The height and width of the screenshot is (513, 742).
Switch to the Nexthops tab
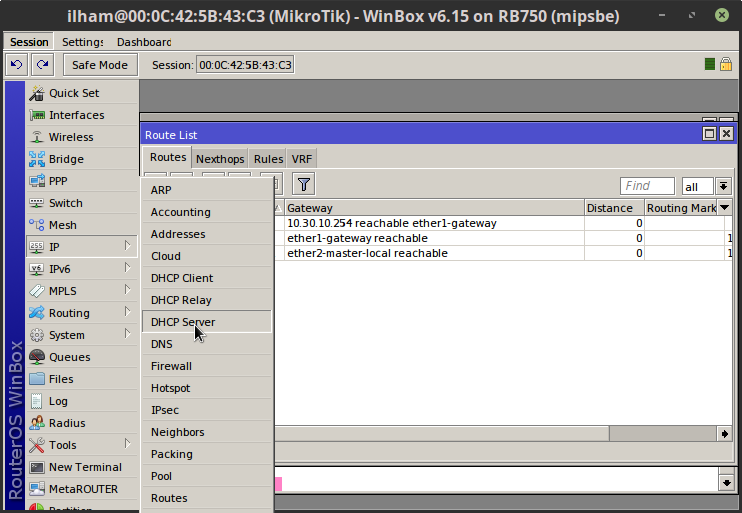pyautogui.click(x=220, y=159)
